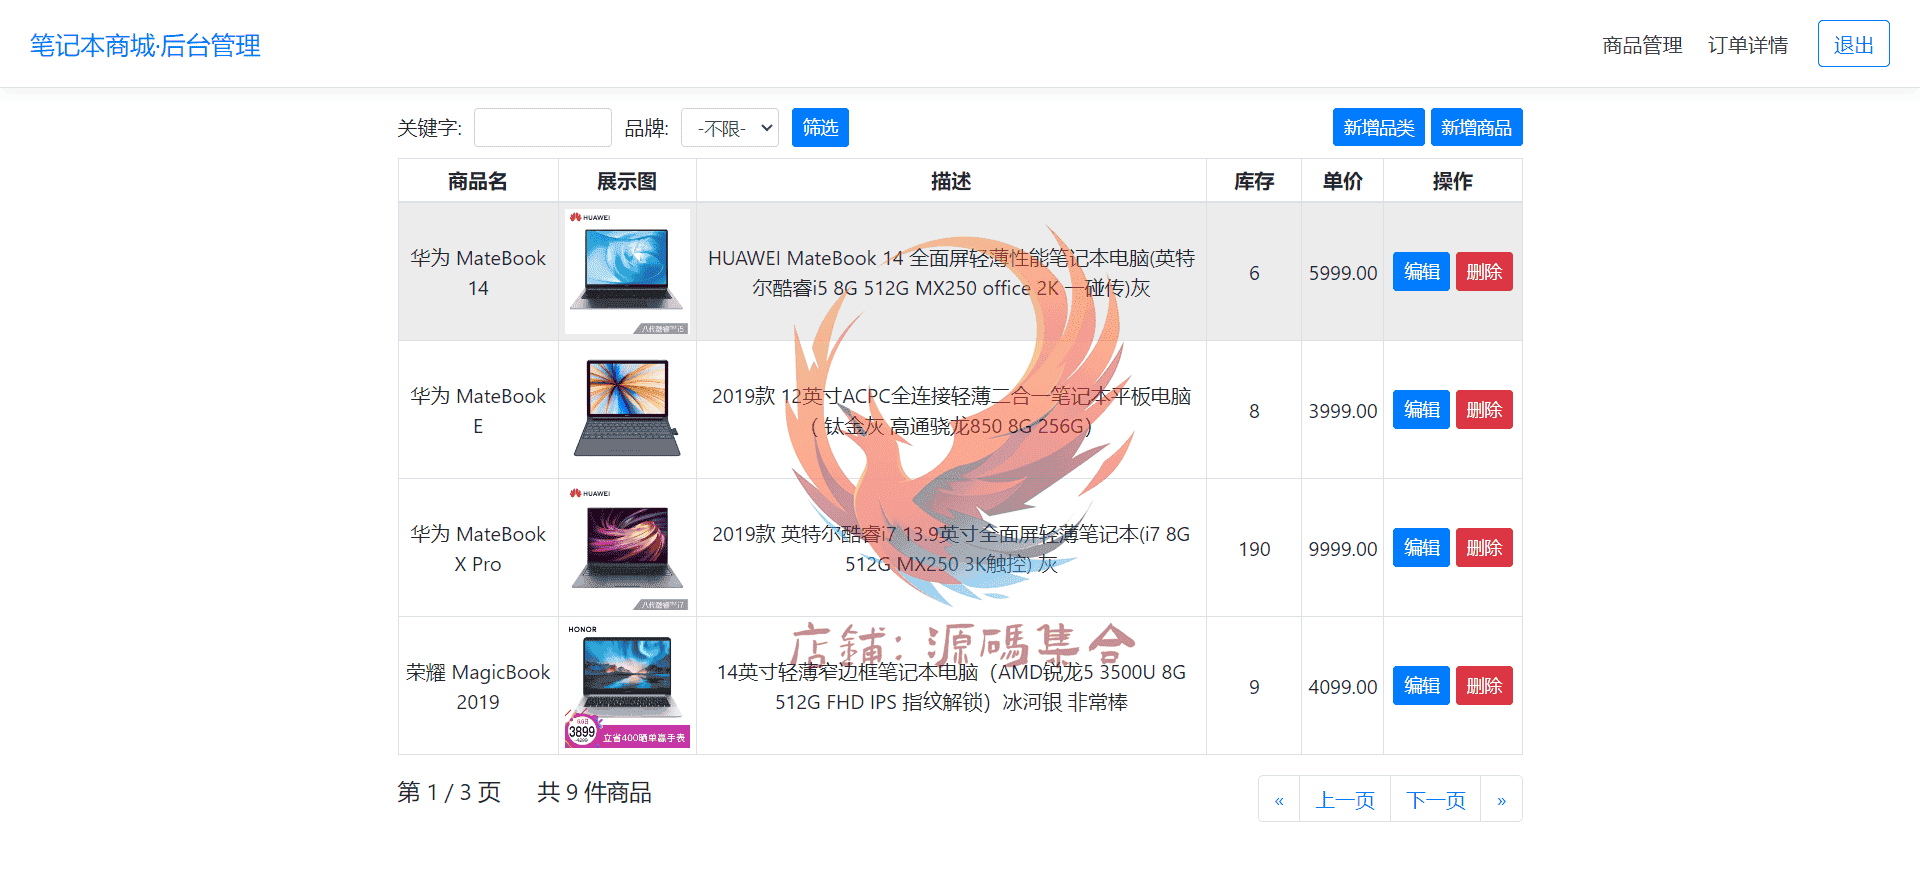
Task: Click 新增品类 button
Action: (1379, 128)
